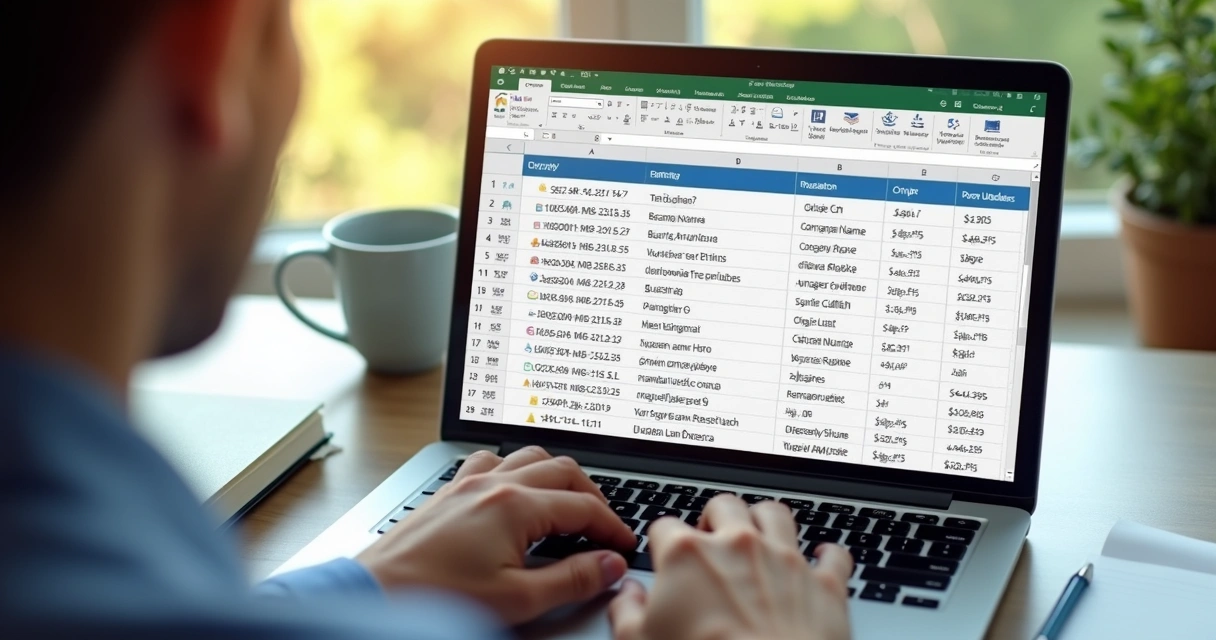
Task: Click the stacked layers icon in the ribbon
Action: pos(850,119)
